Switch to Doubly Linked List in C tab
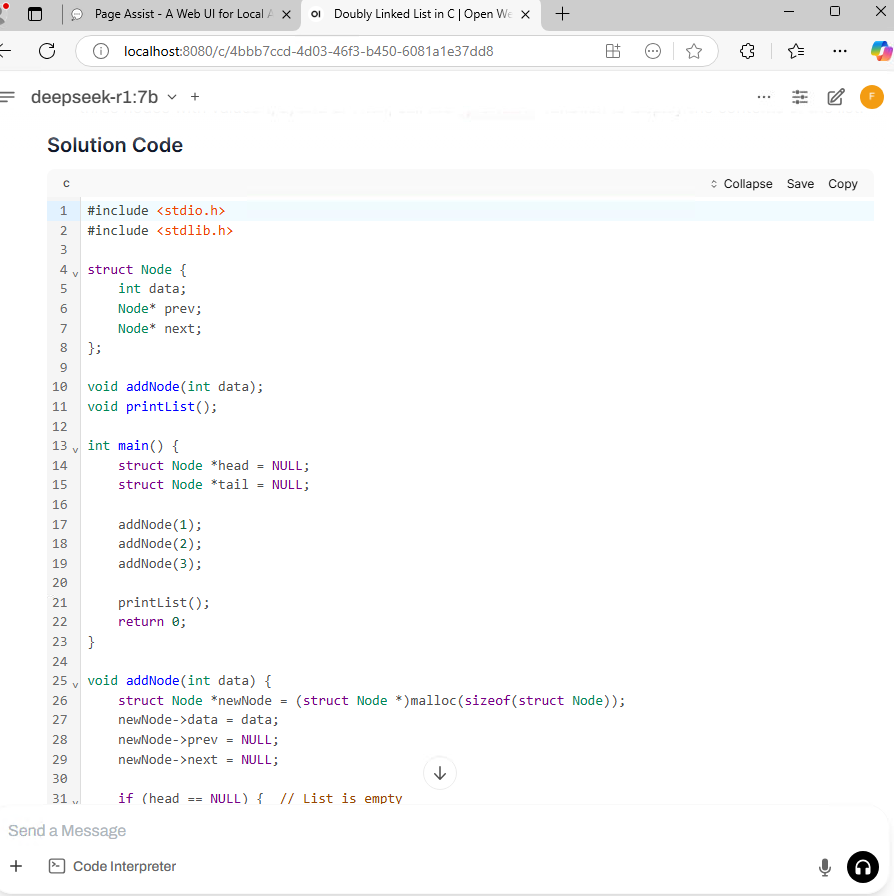The image size is (894, 896). tap(421, 14)
